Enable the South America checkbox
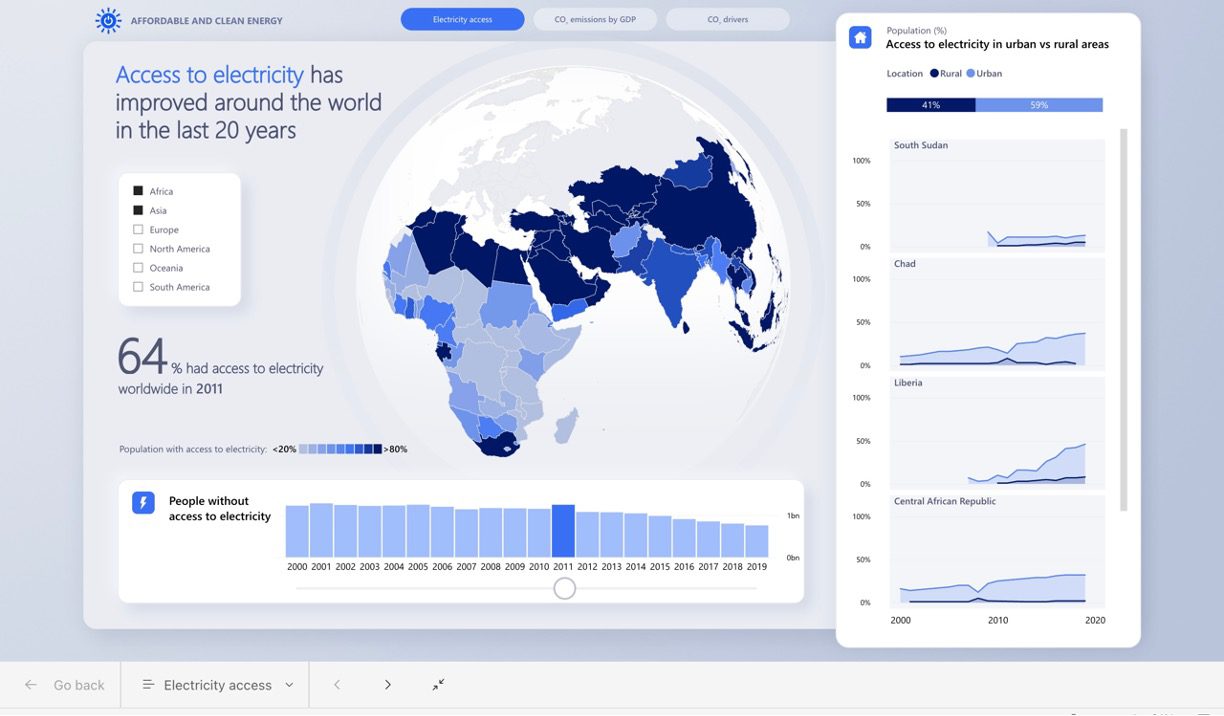The height and width of the screenshot is (716, 1224). pyautogui.click(x=138, y=287)
